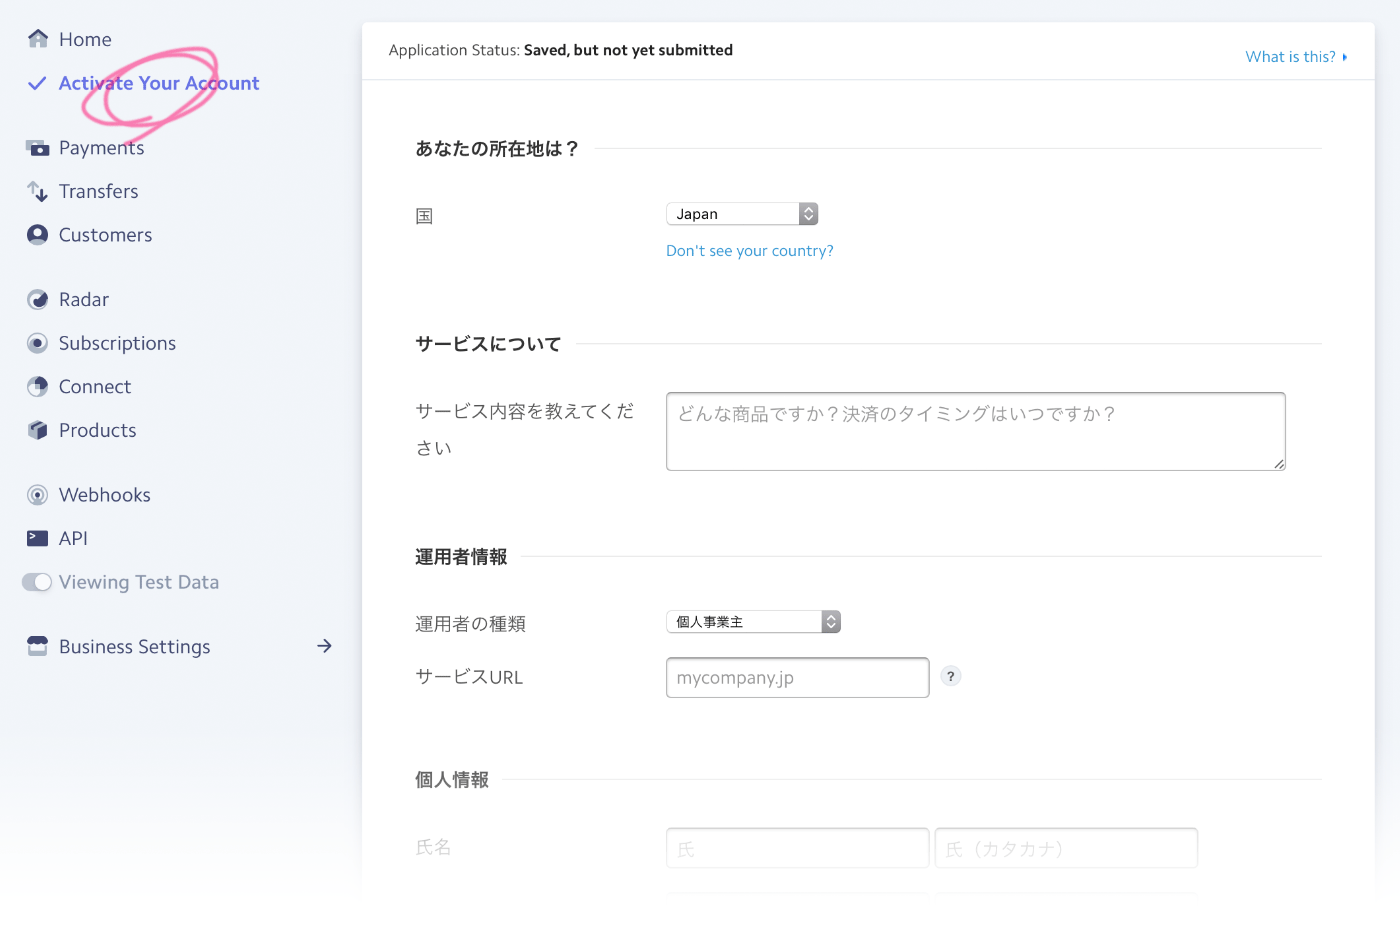Open Business Settings
This screenshot has height=934, width=1400.
pyautogui.click(x=135, y=647)
